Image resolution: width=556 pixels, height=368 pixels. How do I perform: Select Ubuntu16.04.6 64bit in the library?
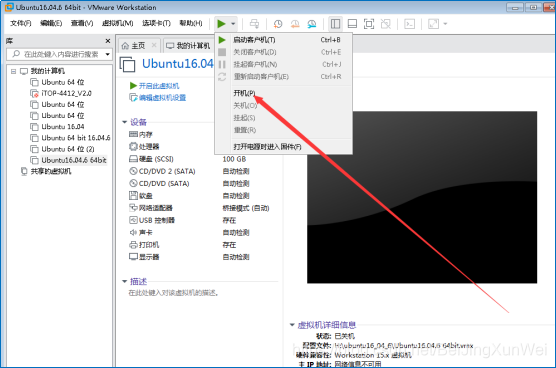click(x=68, y=160)
